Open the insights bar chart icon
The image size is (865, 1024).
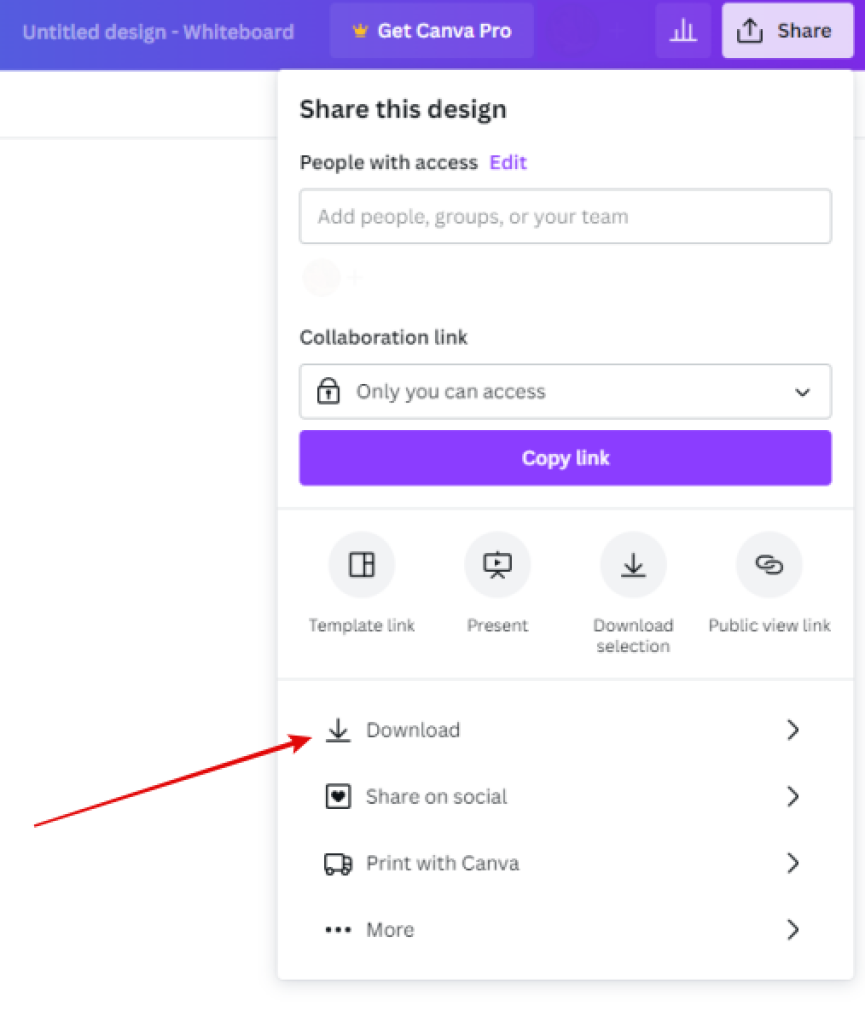683,31
